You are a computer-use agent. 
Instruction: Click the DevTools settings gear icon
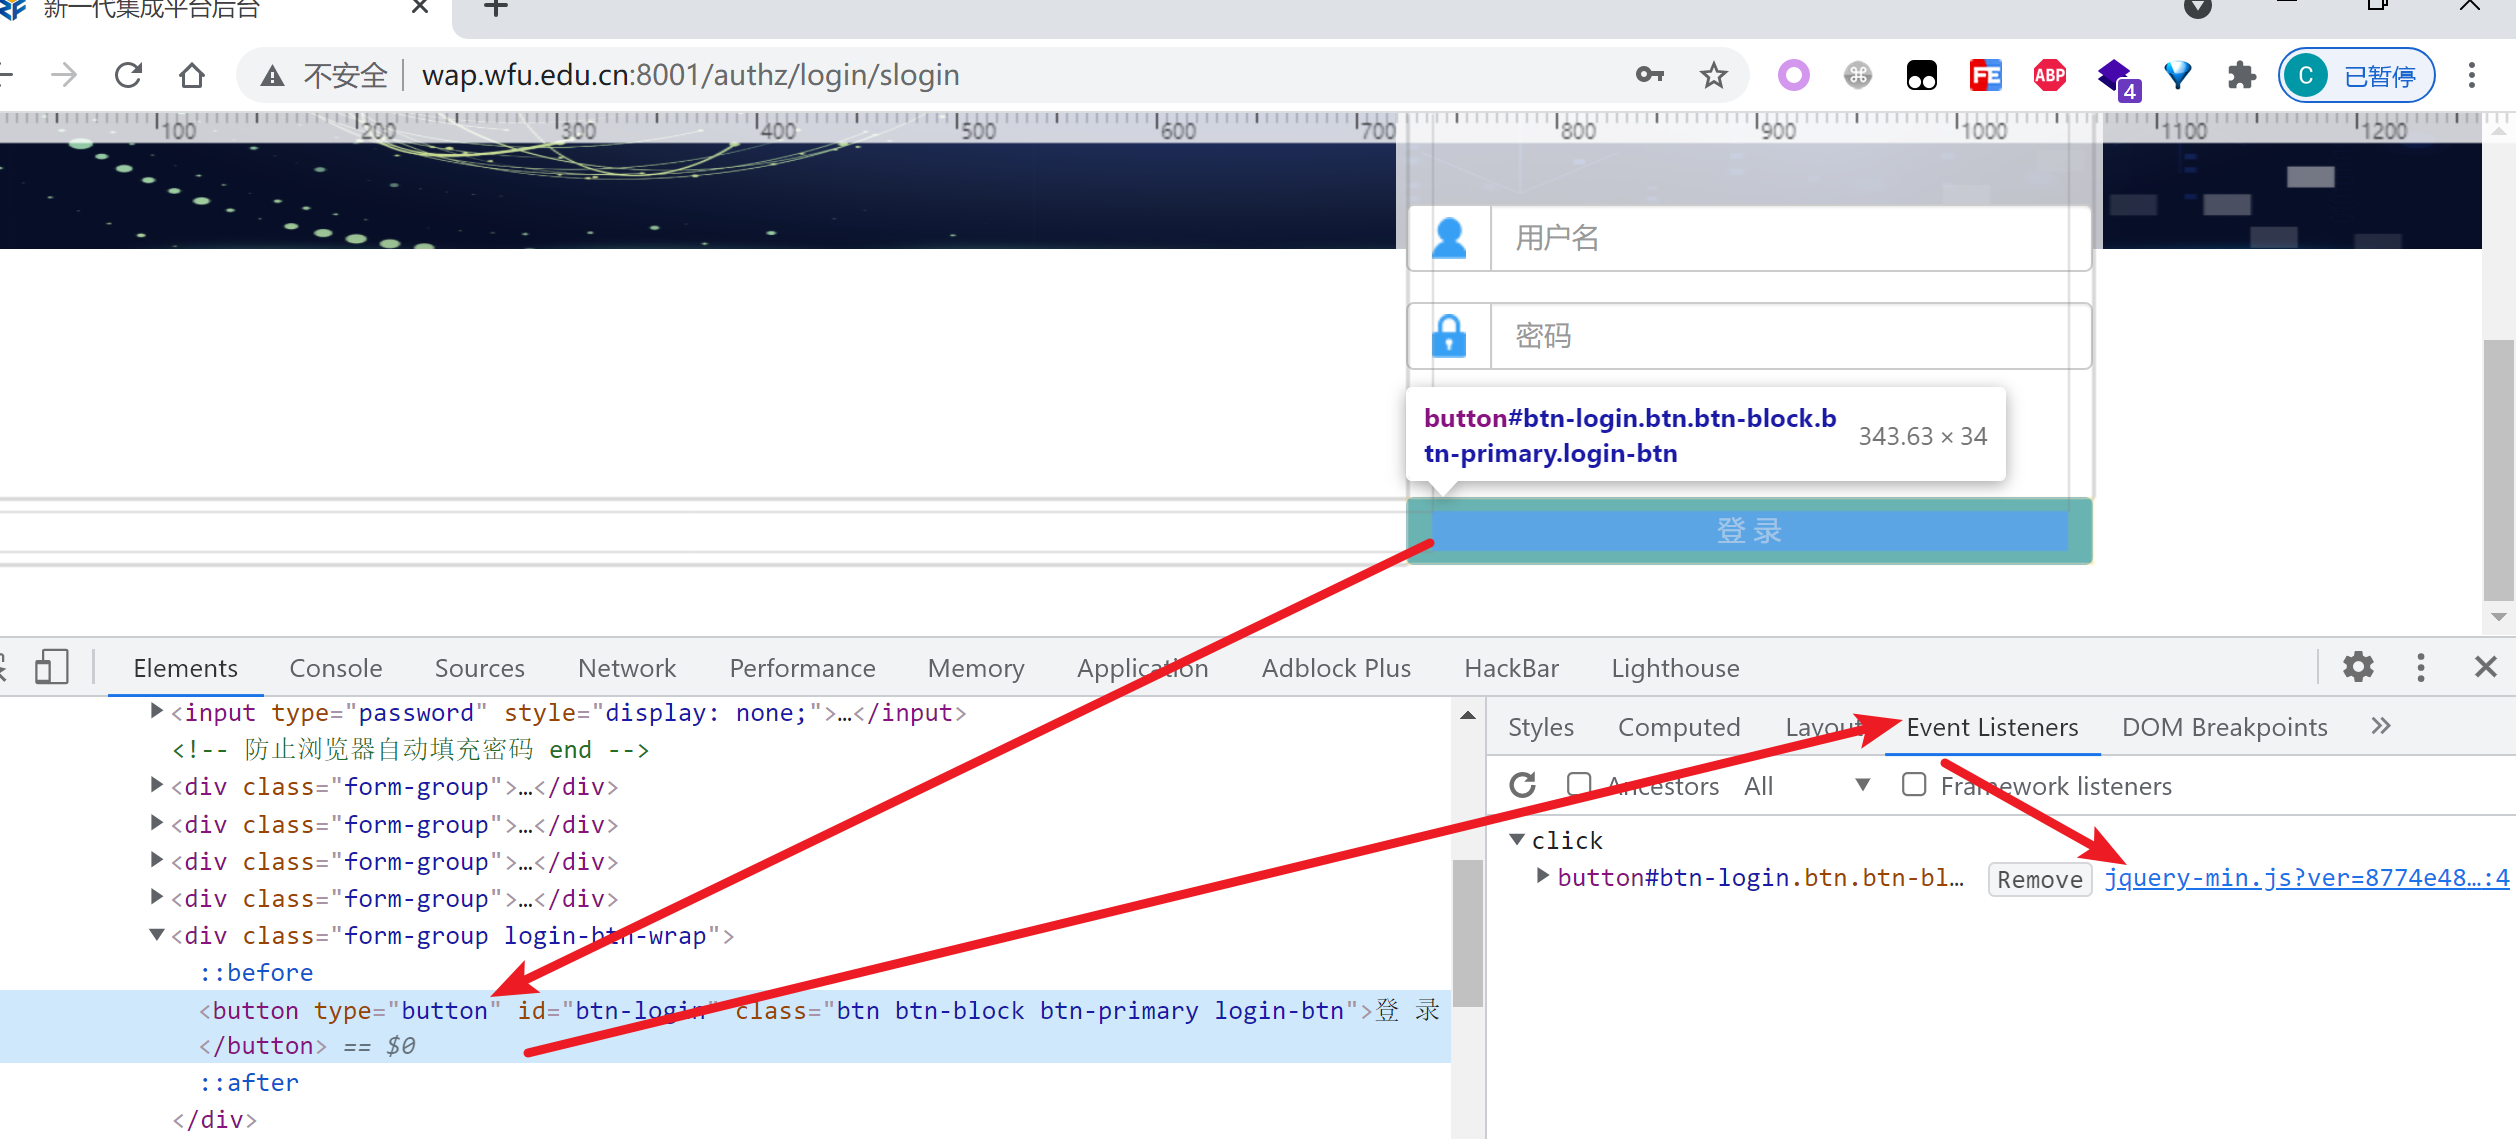pos(2357,667)
